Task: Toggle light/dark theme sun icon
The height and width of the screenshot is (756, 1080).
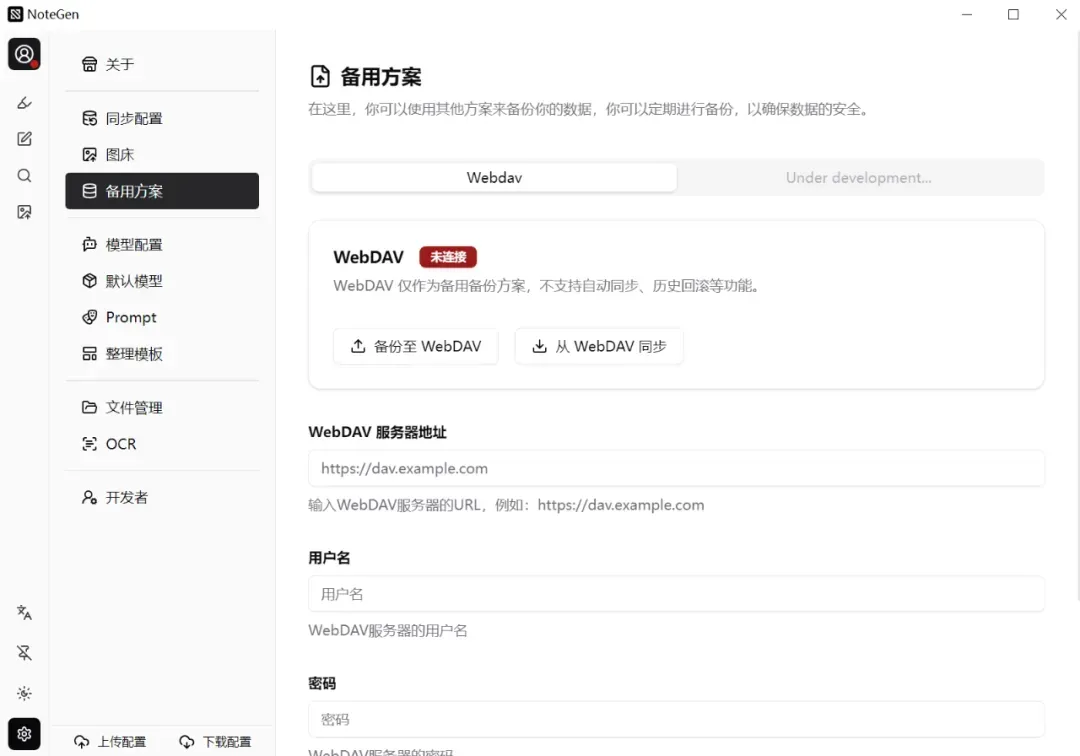Action: 24,693
